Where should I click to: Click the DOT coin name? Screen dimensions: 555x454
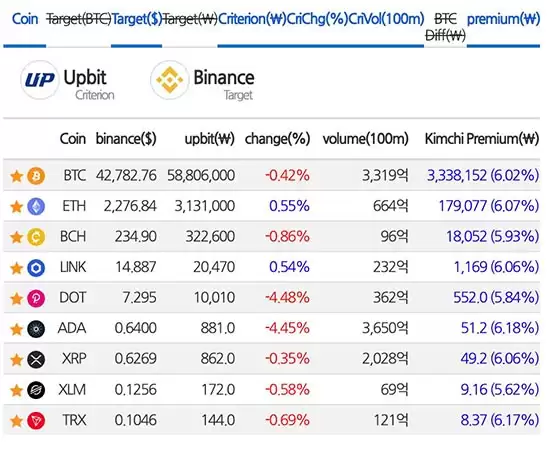coord(73,298)
